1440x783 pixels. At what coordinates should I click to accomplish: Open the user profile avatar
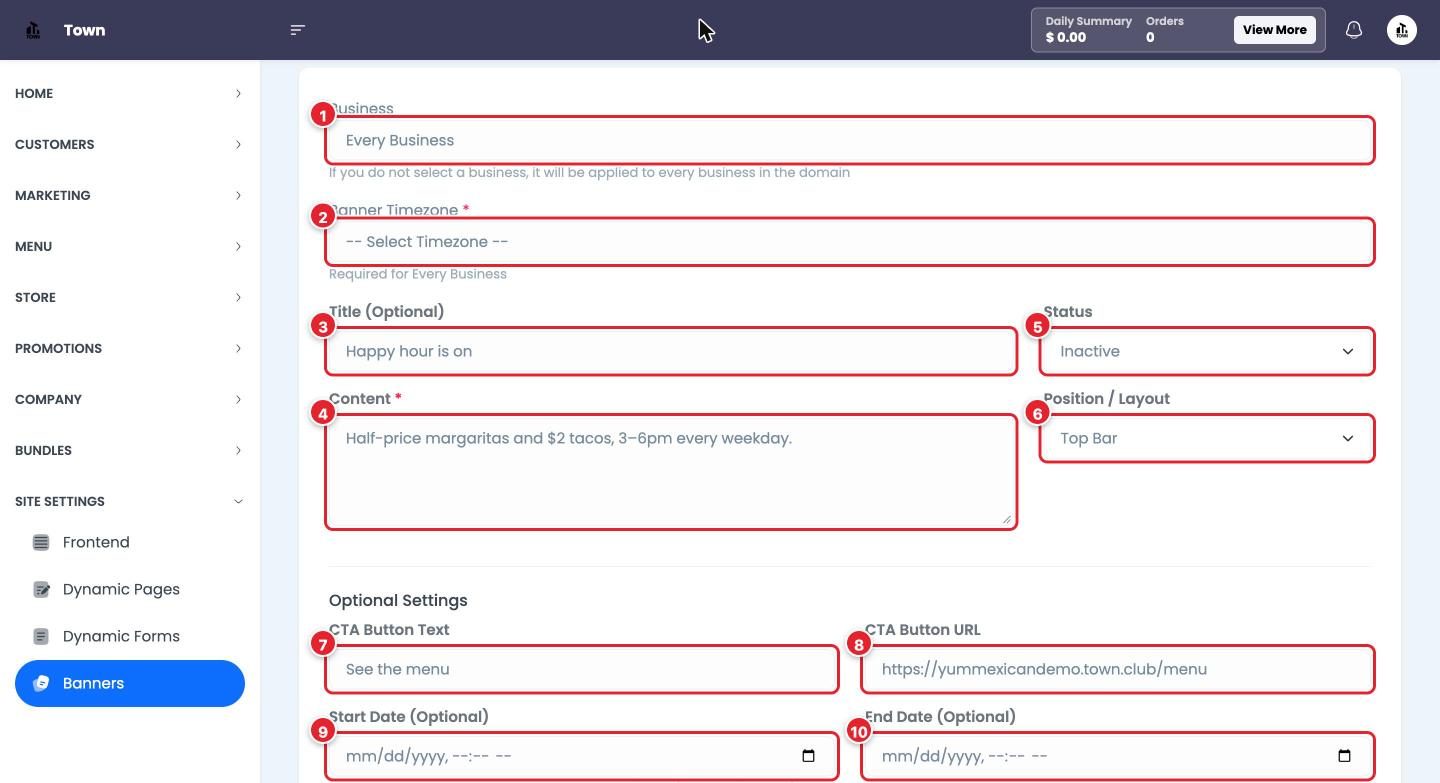(x=1402, y=30)
